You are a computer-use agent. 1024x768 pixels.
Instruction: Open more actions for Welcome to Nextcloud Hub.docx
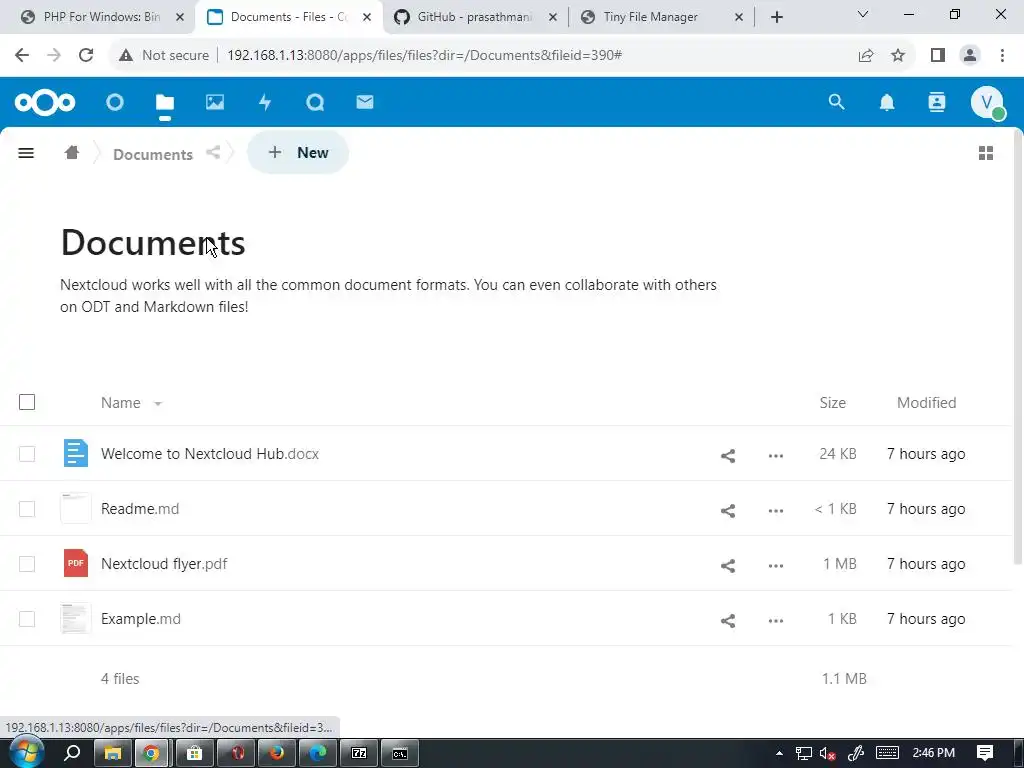point(775,456)
